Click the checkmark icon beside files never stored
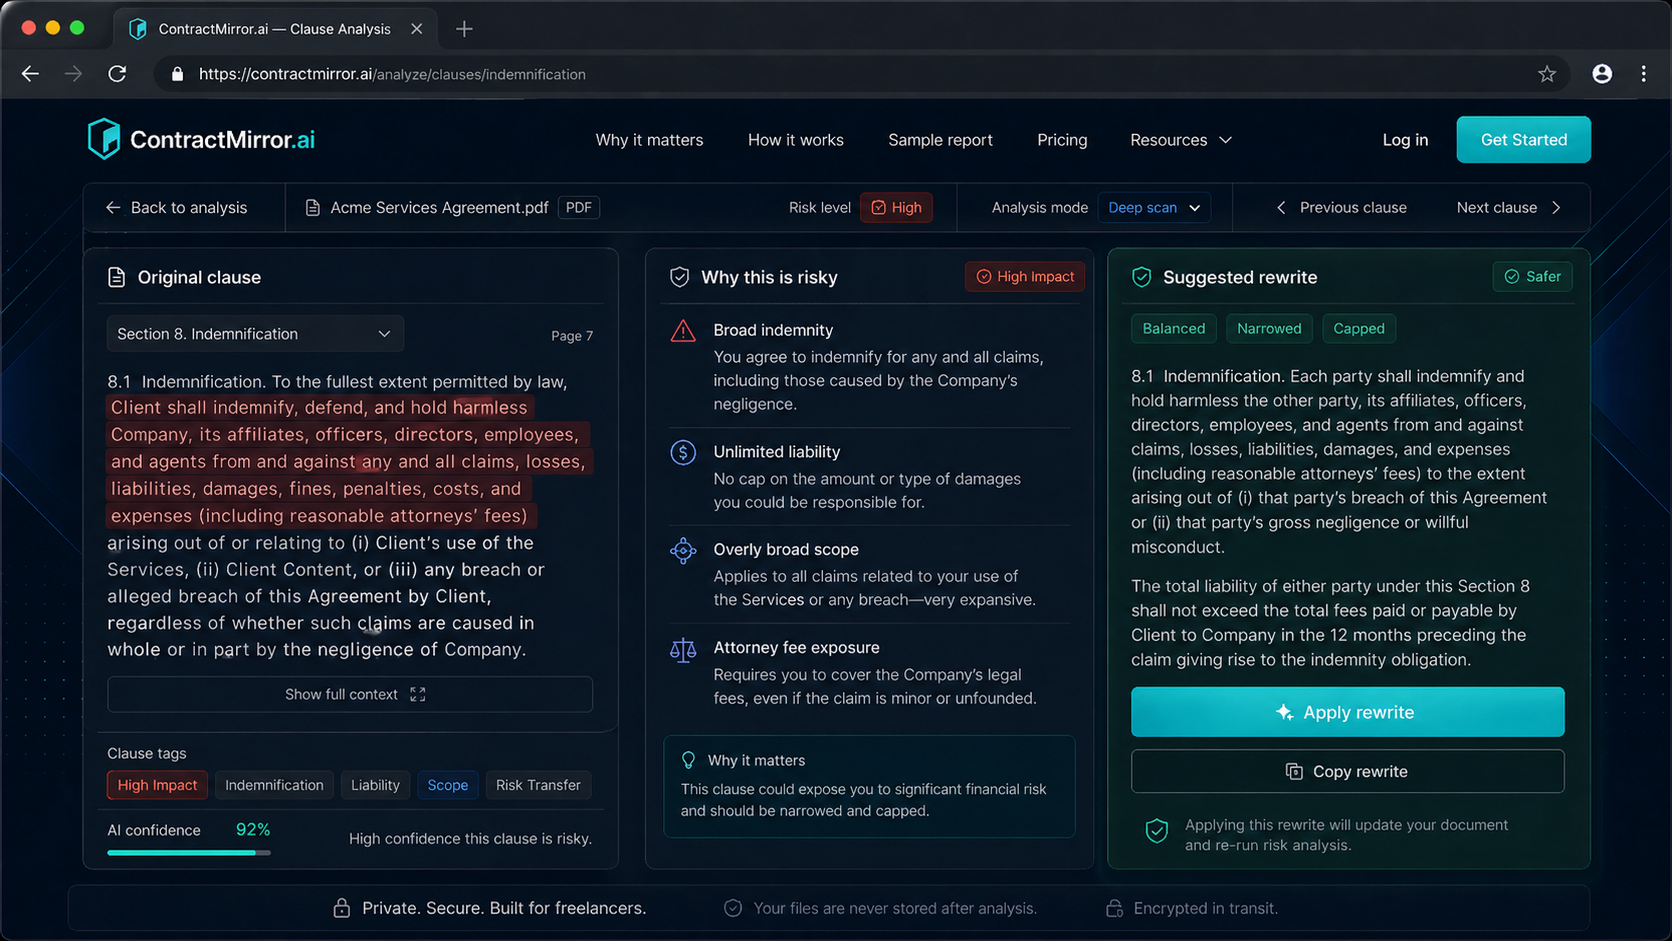The height and width of the screenshot is (941, 1672). point(733,908)
